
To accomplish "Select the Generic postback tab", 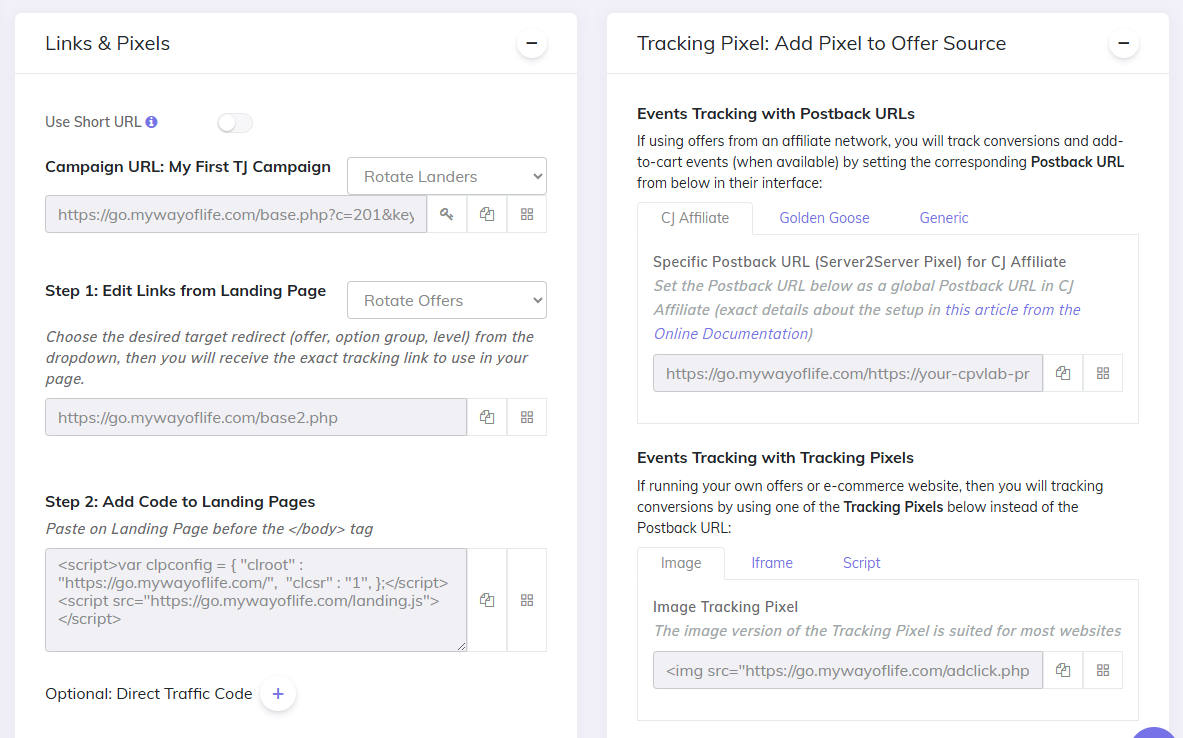I will (x=943, y=217).
